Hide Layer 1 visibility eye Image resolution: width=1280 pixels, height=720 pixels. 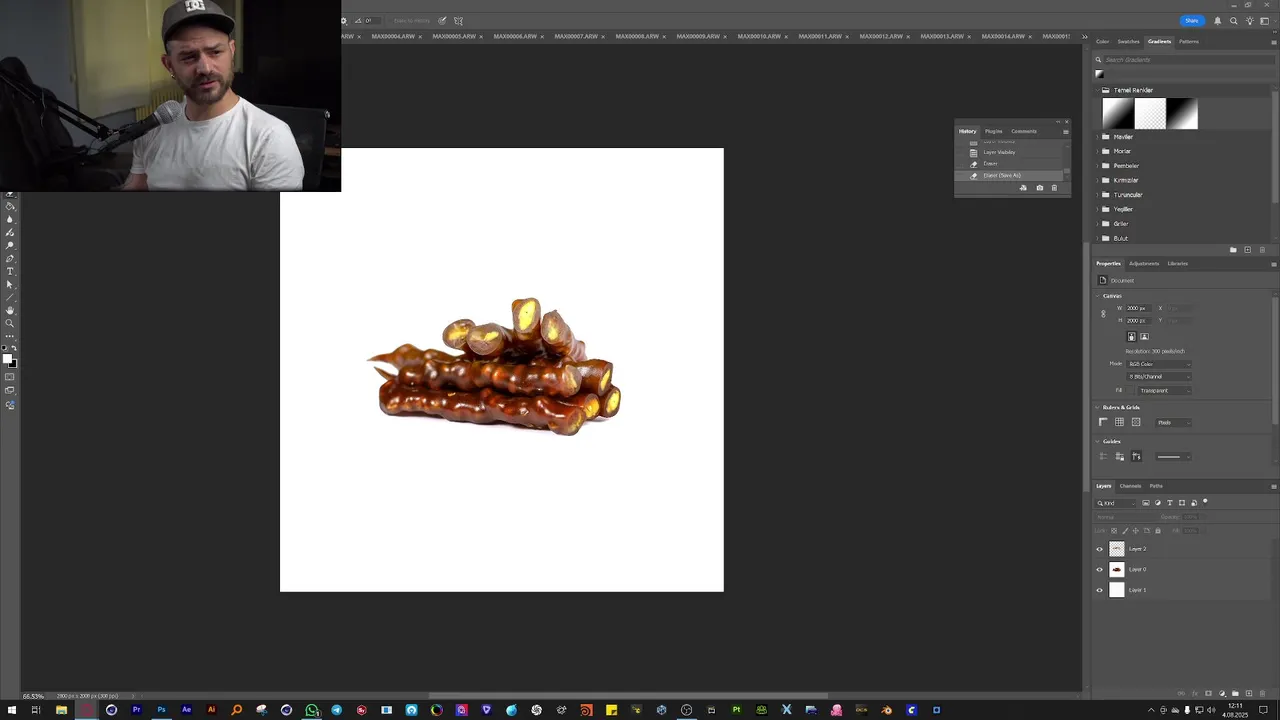click(x=1100, y=590)
